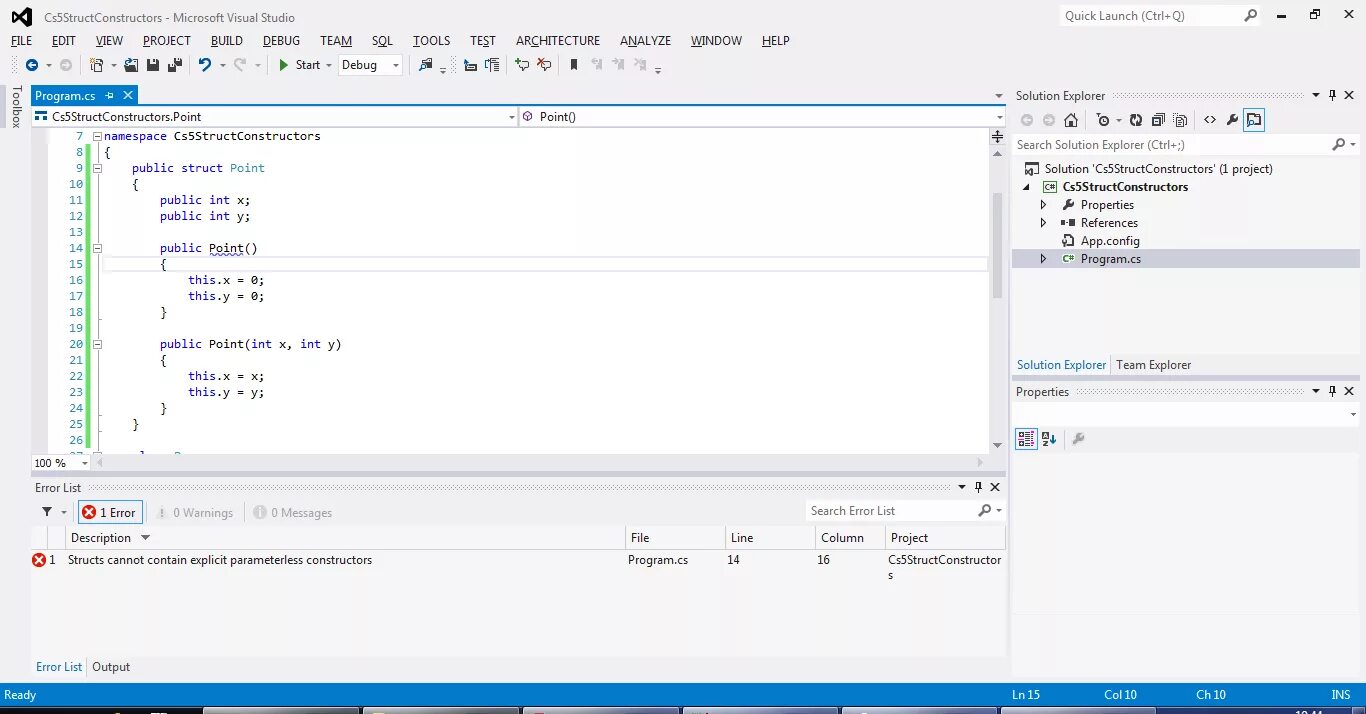Click the editor vertical scrollbar thumb

(997, 245)
